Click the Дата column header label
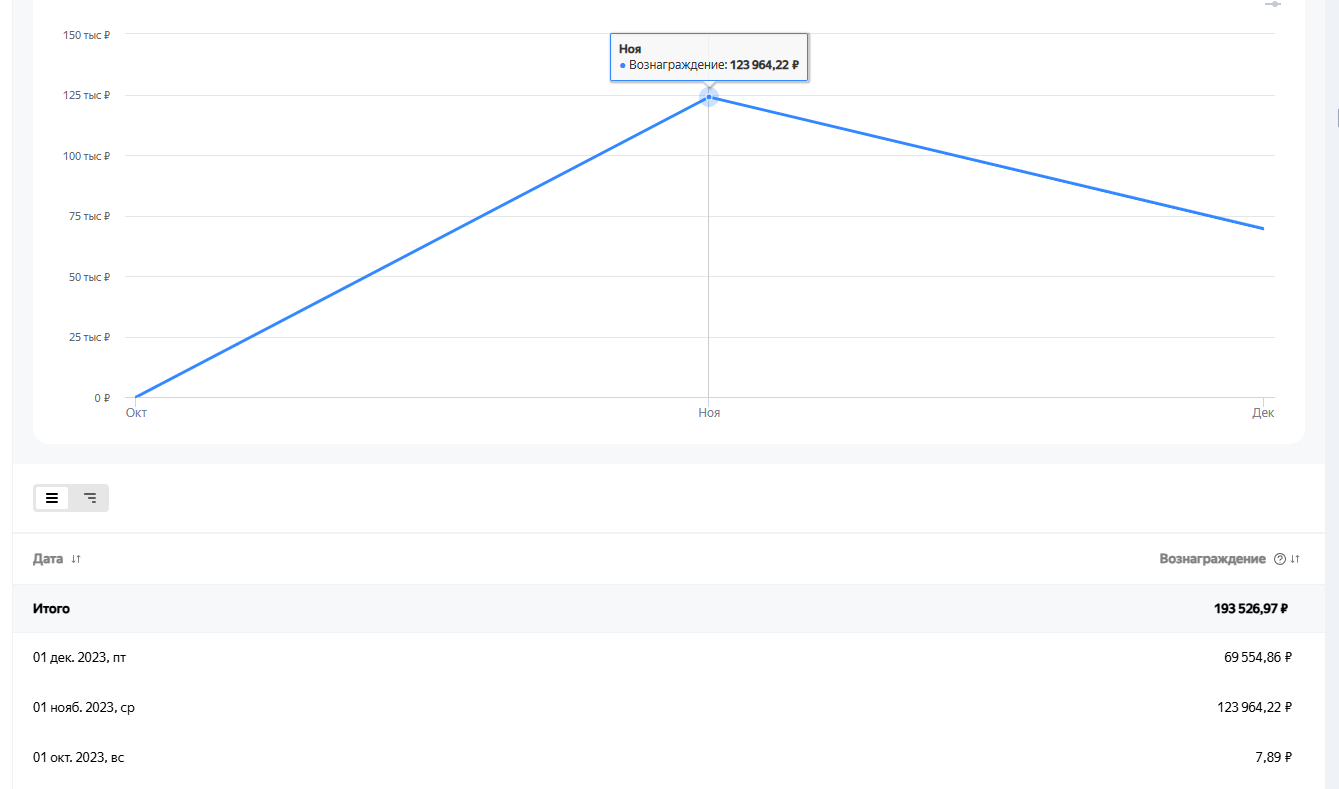 point(48,559)
